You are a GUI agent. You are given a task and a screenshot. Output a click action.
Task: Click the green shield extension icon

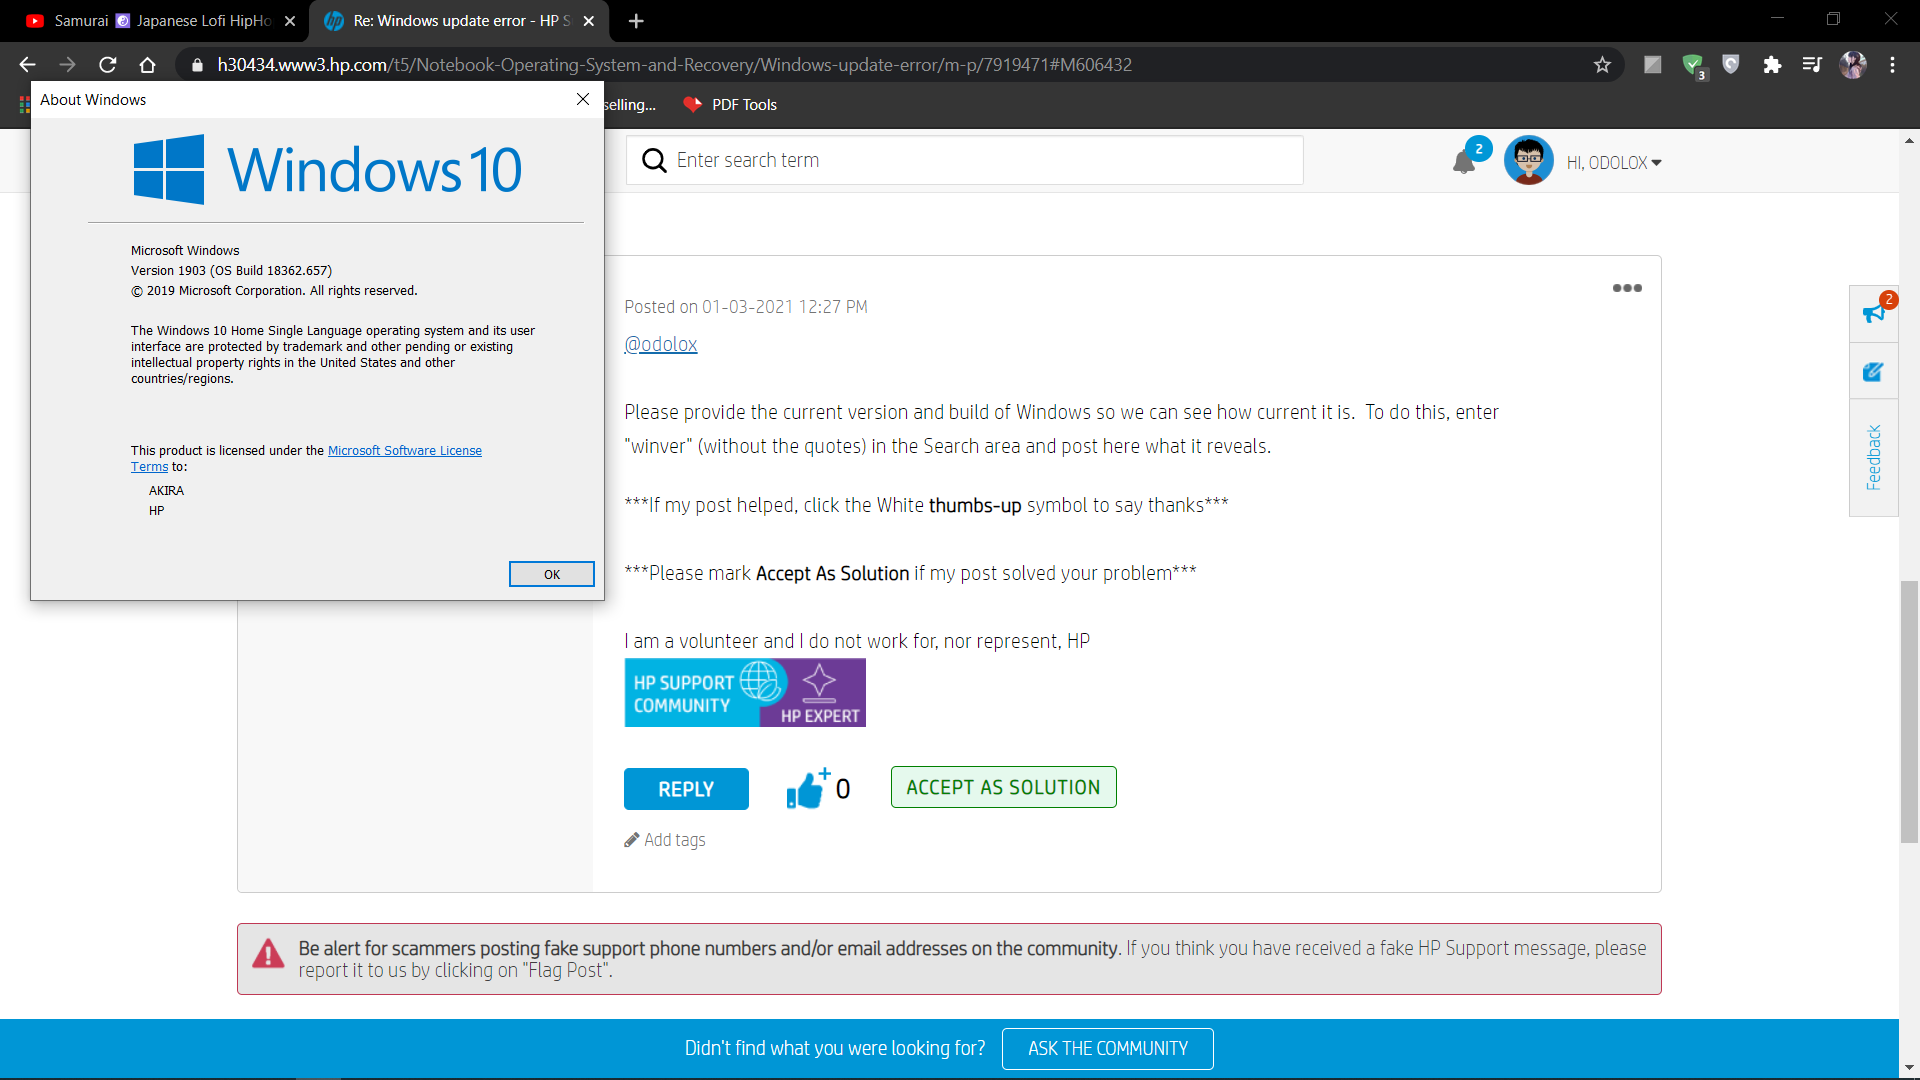tap(1693, 65)
